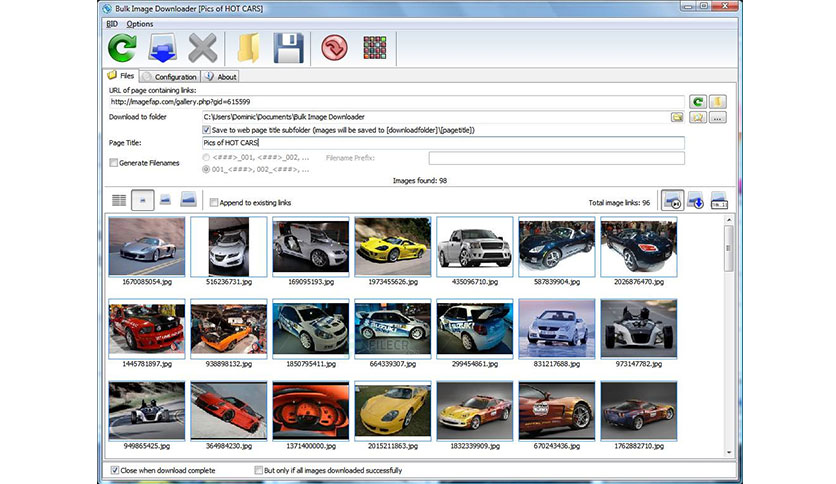Viewport: 836px width, 484px height.
Task: Click the scrollbar up arrow
Action: tap(729, 220)
